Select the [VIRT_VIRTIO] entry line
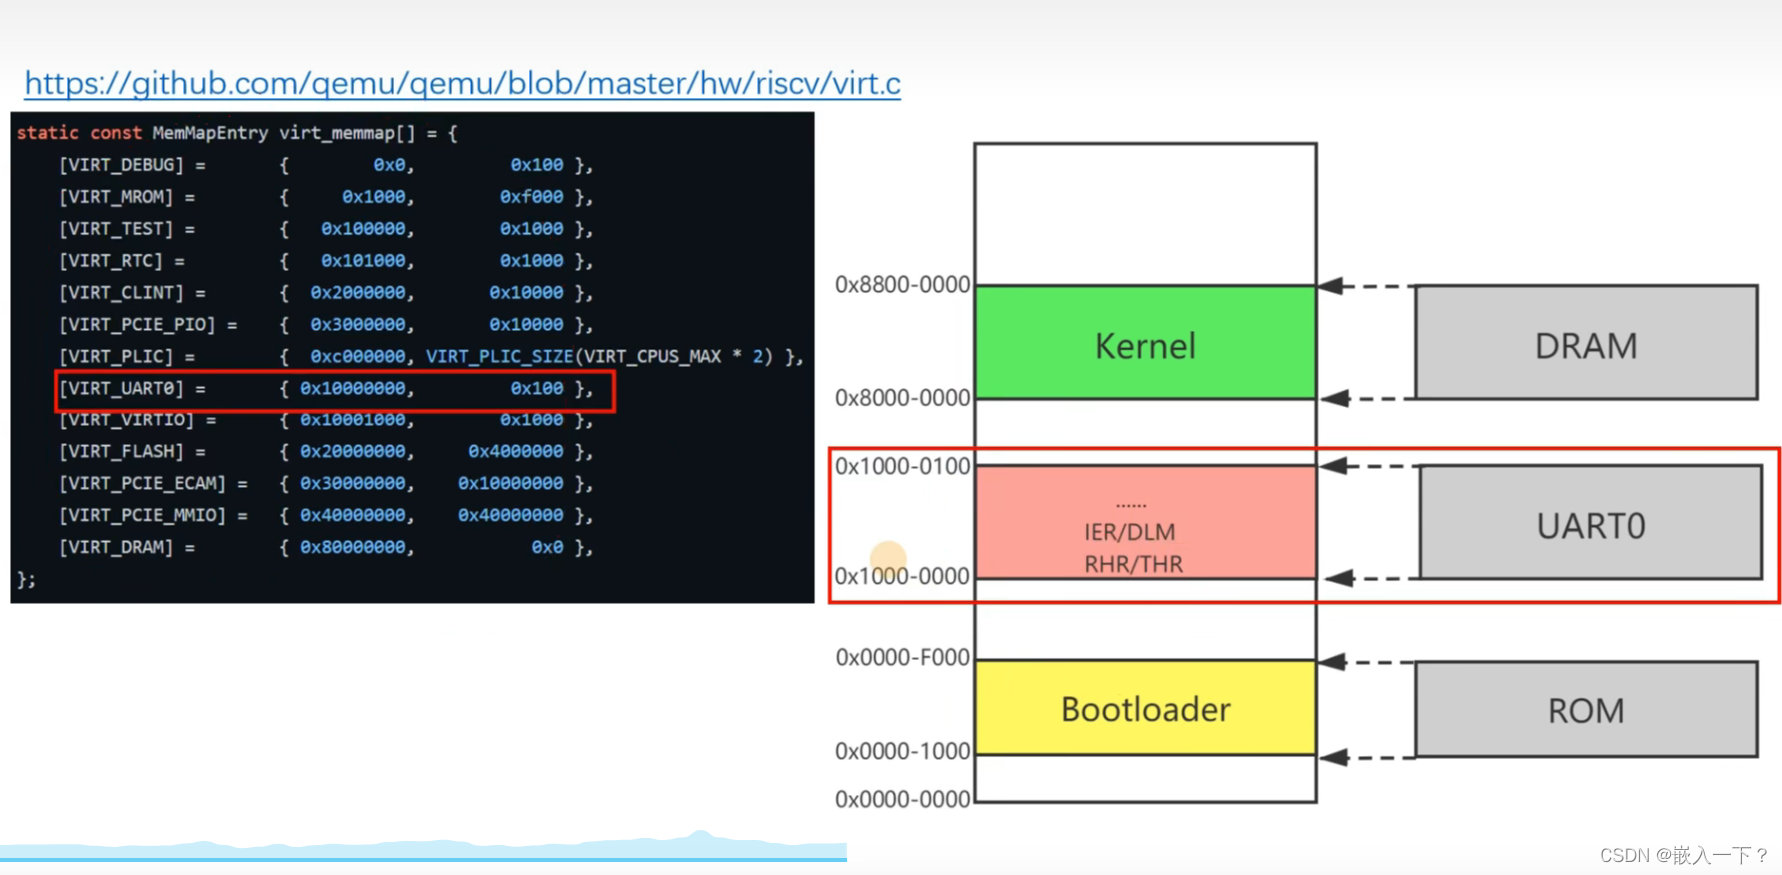This screenshot has height=875, width=1782. pyautogui.click(x=325, y=420)
